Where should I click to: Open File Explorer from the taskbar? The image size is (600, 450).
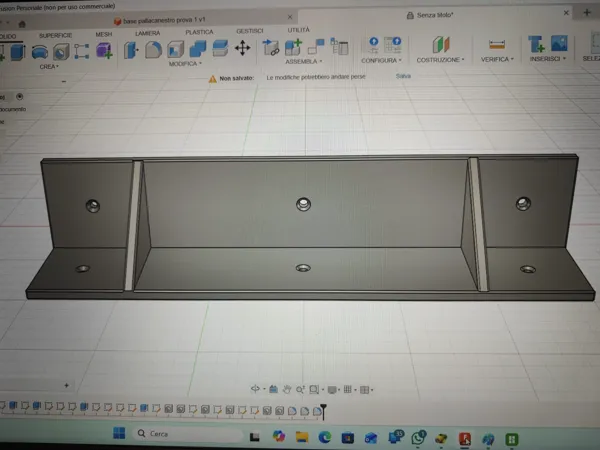pyautogui.click(x=302, y=437)
